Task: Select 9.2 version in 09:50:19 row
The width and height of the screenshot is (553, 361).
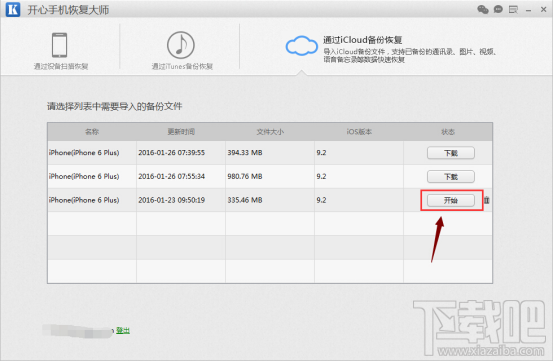Action: (x=321, y=200)
